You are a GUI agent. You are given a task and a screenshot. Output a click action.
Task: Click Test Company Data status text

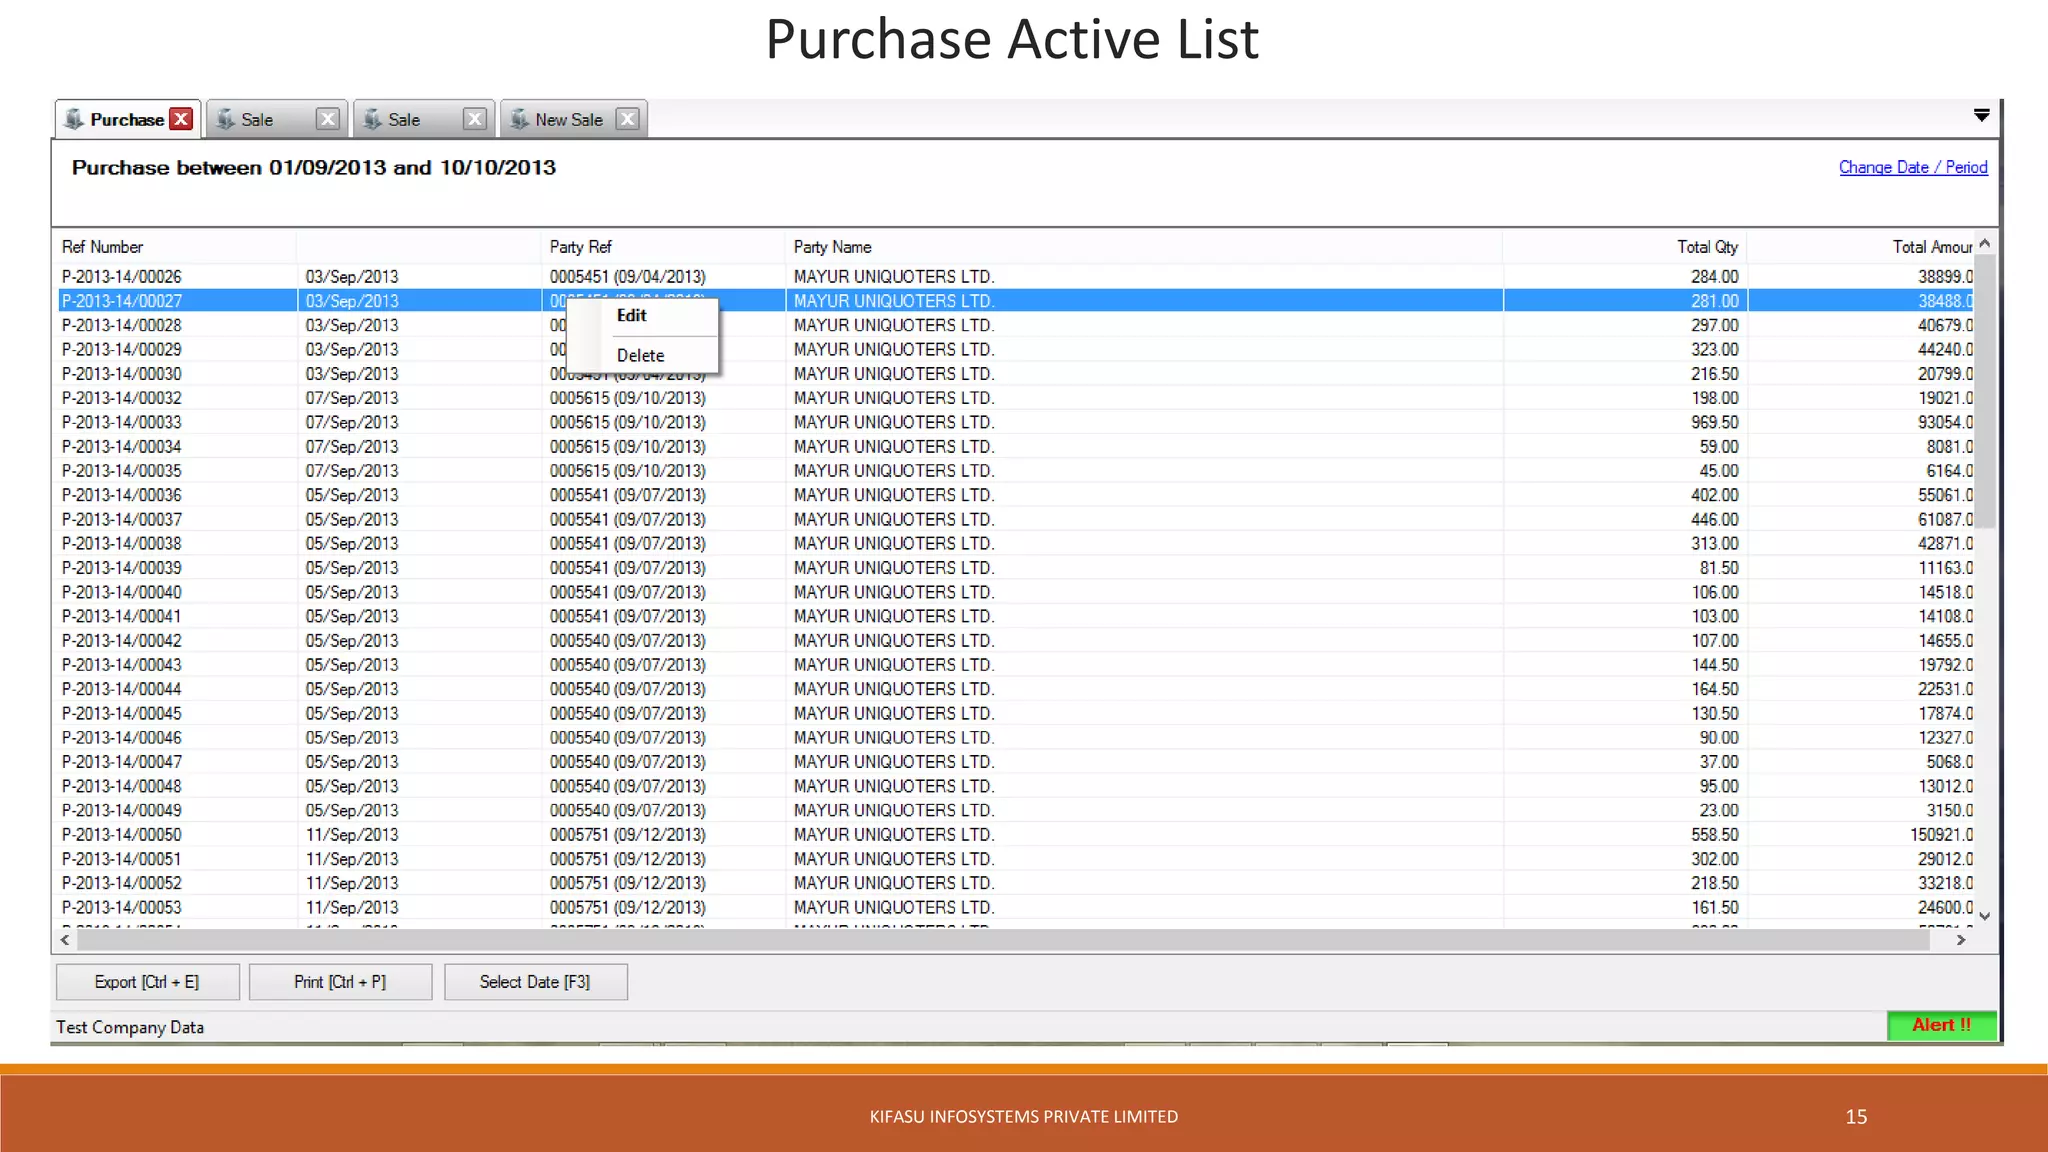tap(130, 1027)
